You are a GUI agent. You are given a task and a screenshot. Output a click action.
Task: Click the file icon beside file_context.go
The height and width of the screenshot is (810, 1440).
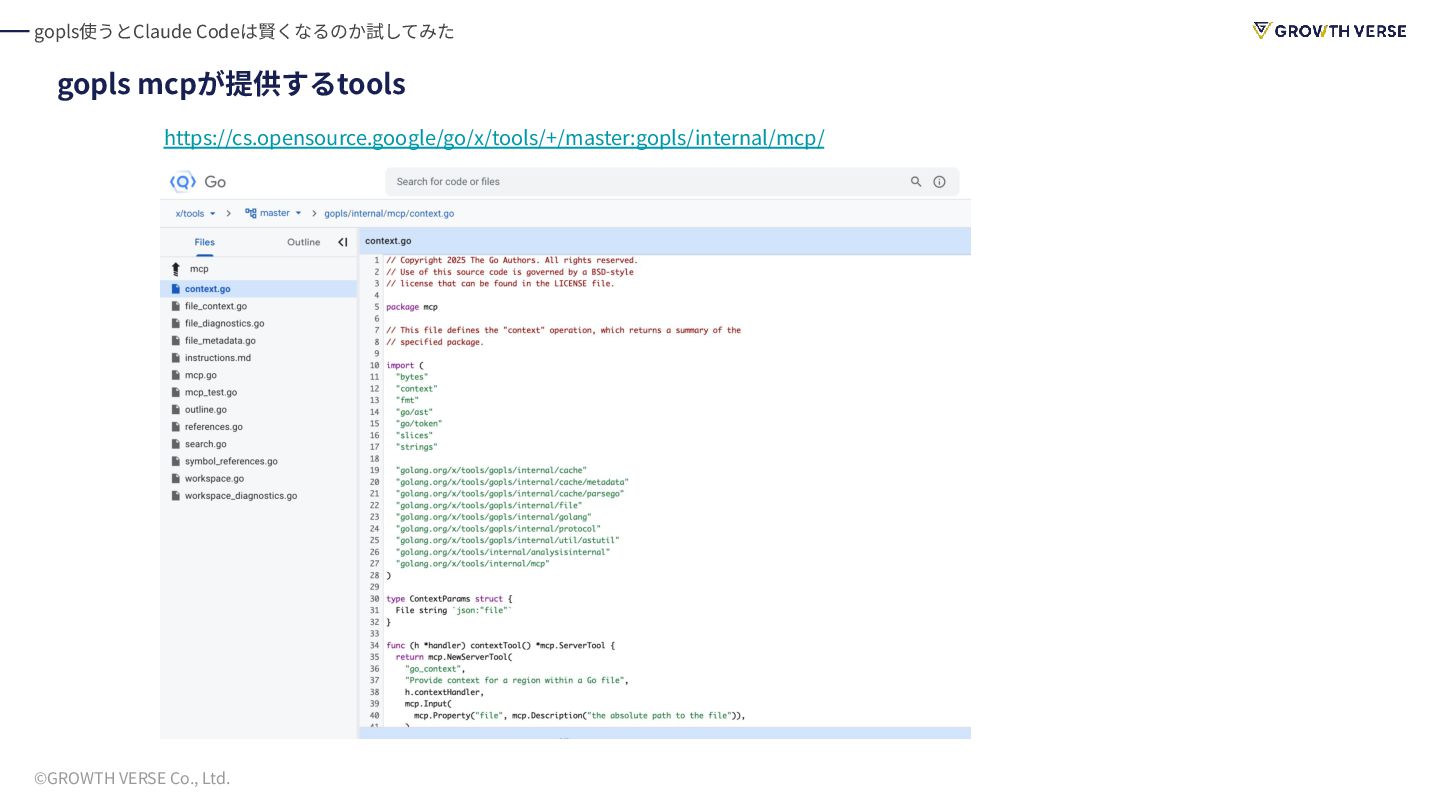(x=176, y=306)
